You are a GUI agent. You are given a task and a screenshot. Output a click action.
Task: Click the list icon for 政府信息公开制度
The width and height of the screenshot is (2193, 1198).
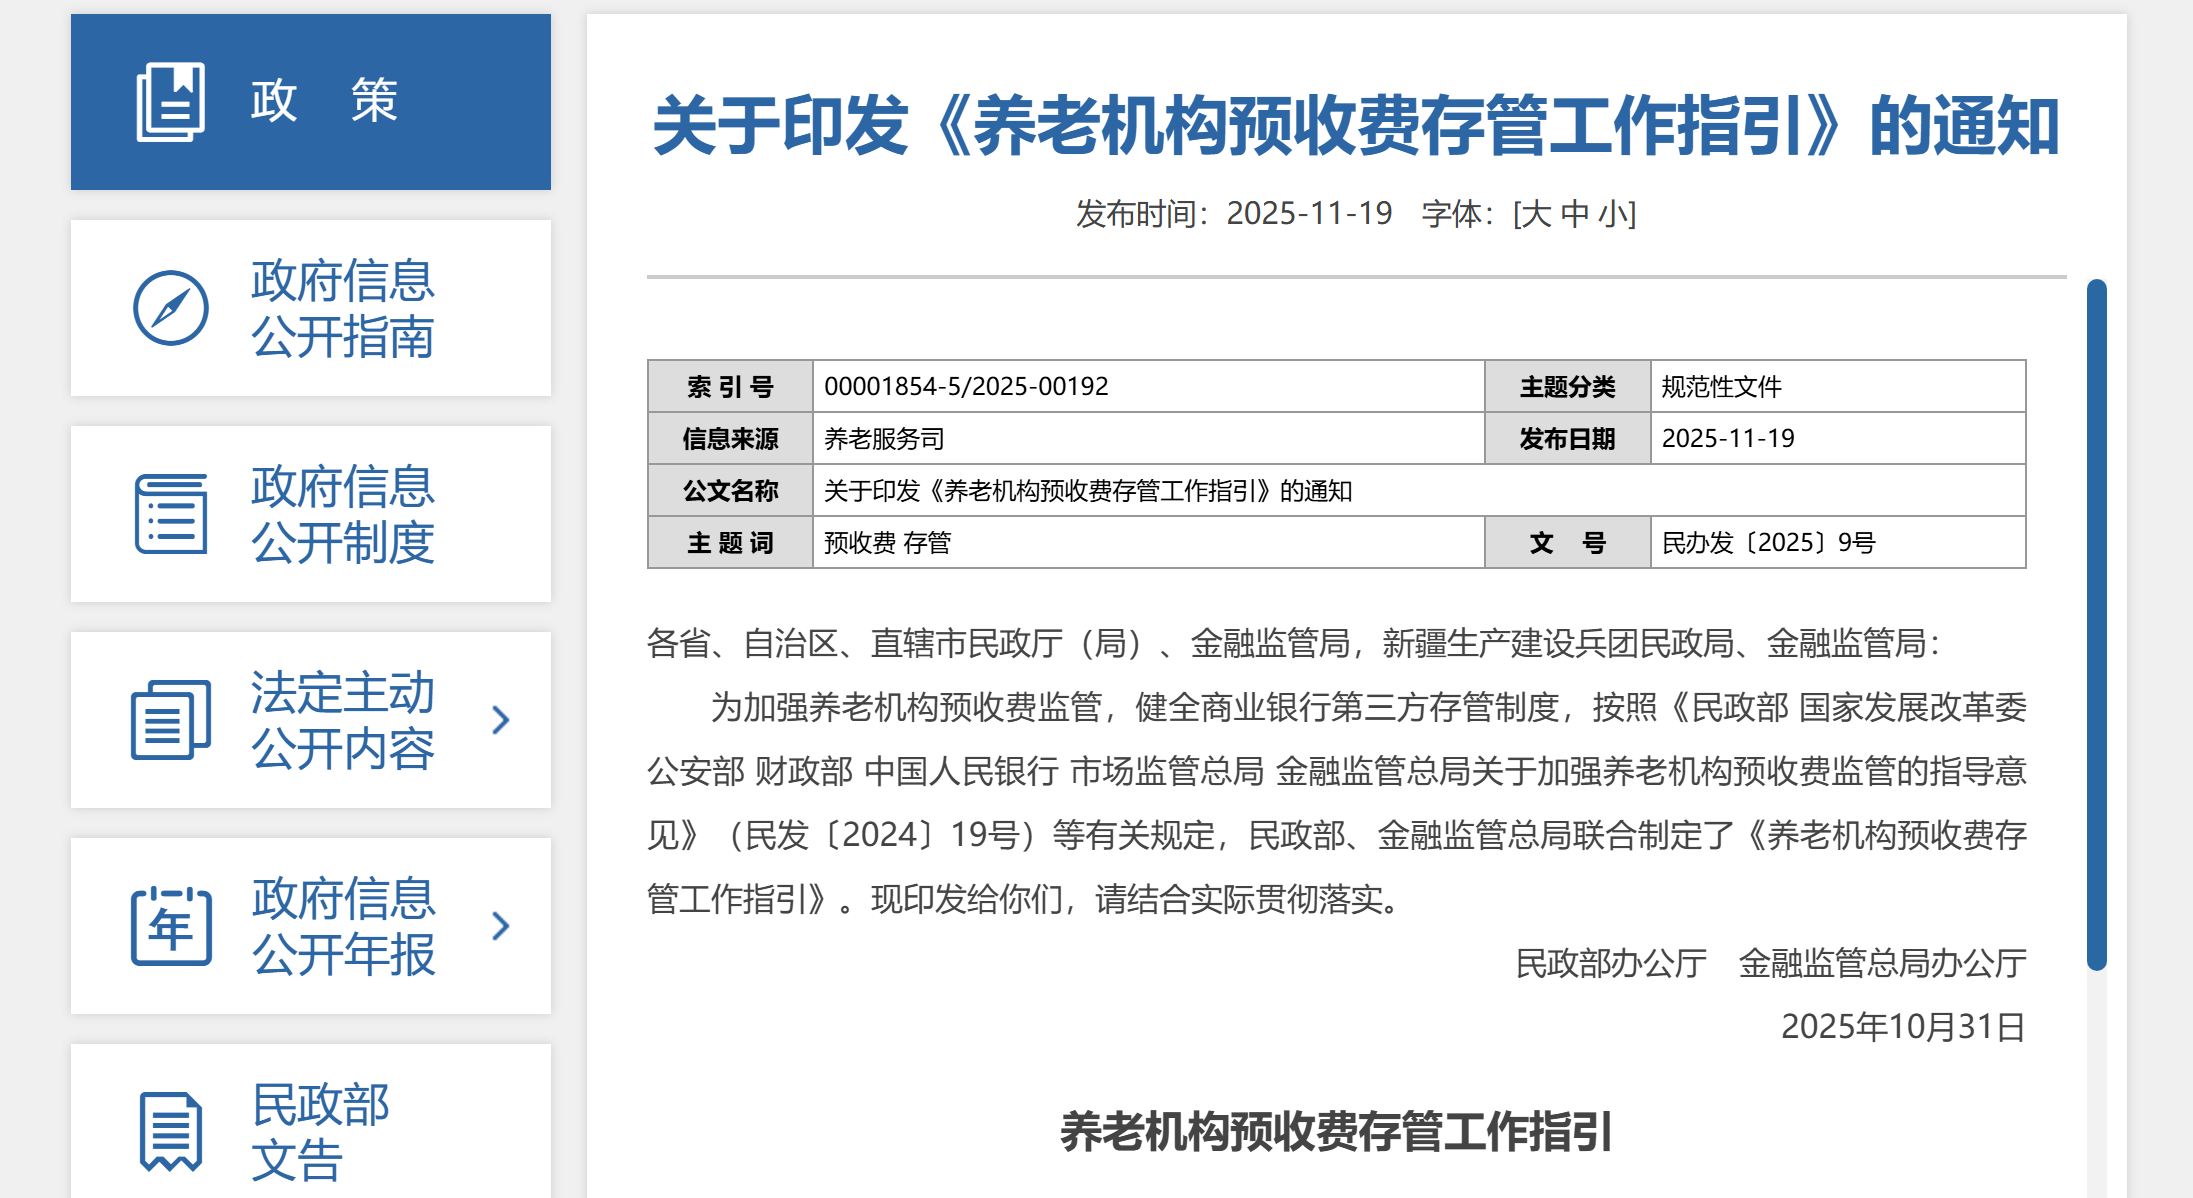pos(171,514)
